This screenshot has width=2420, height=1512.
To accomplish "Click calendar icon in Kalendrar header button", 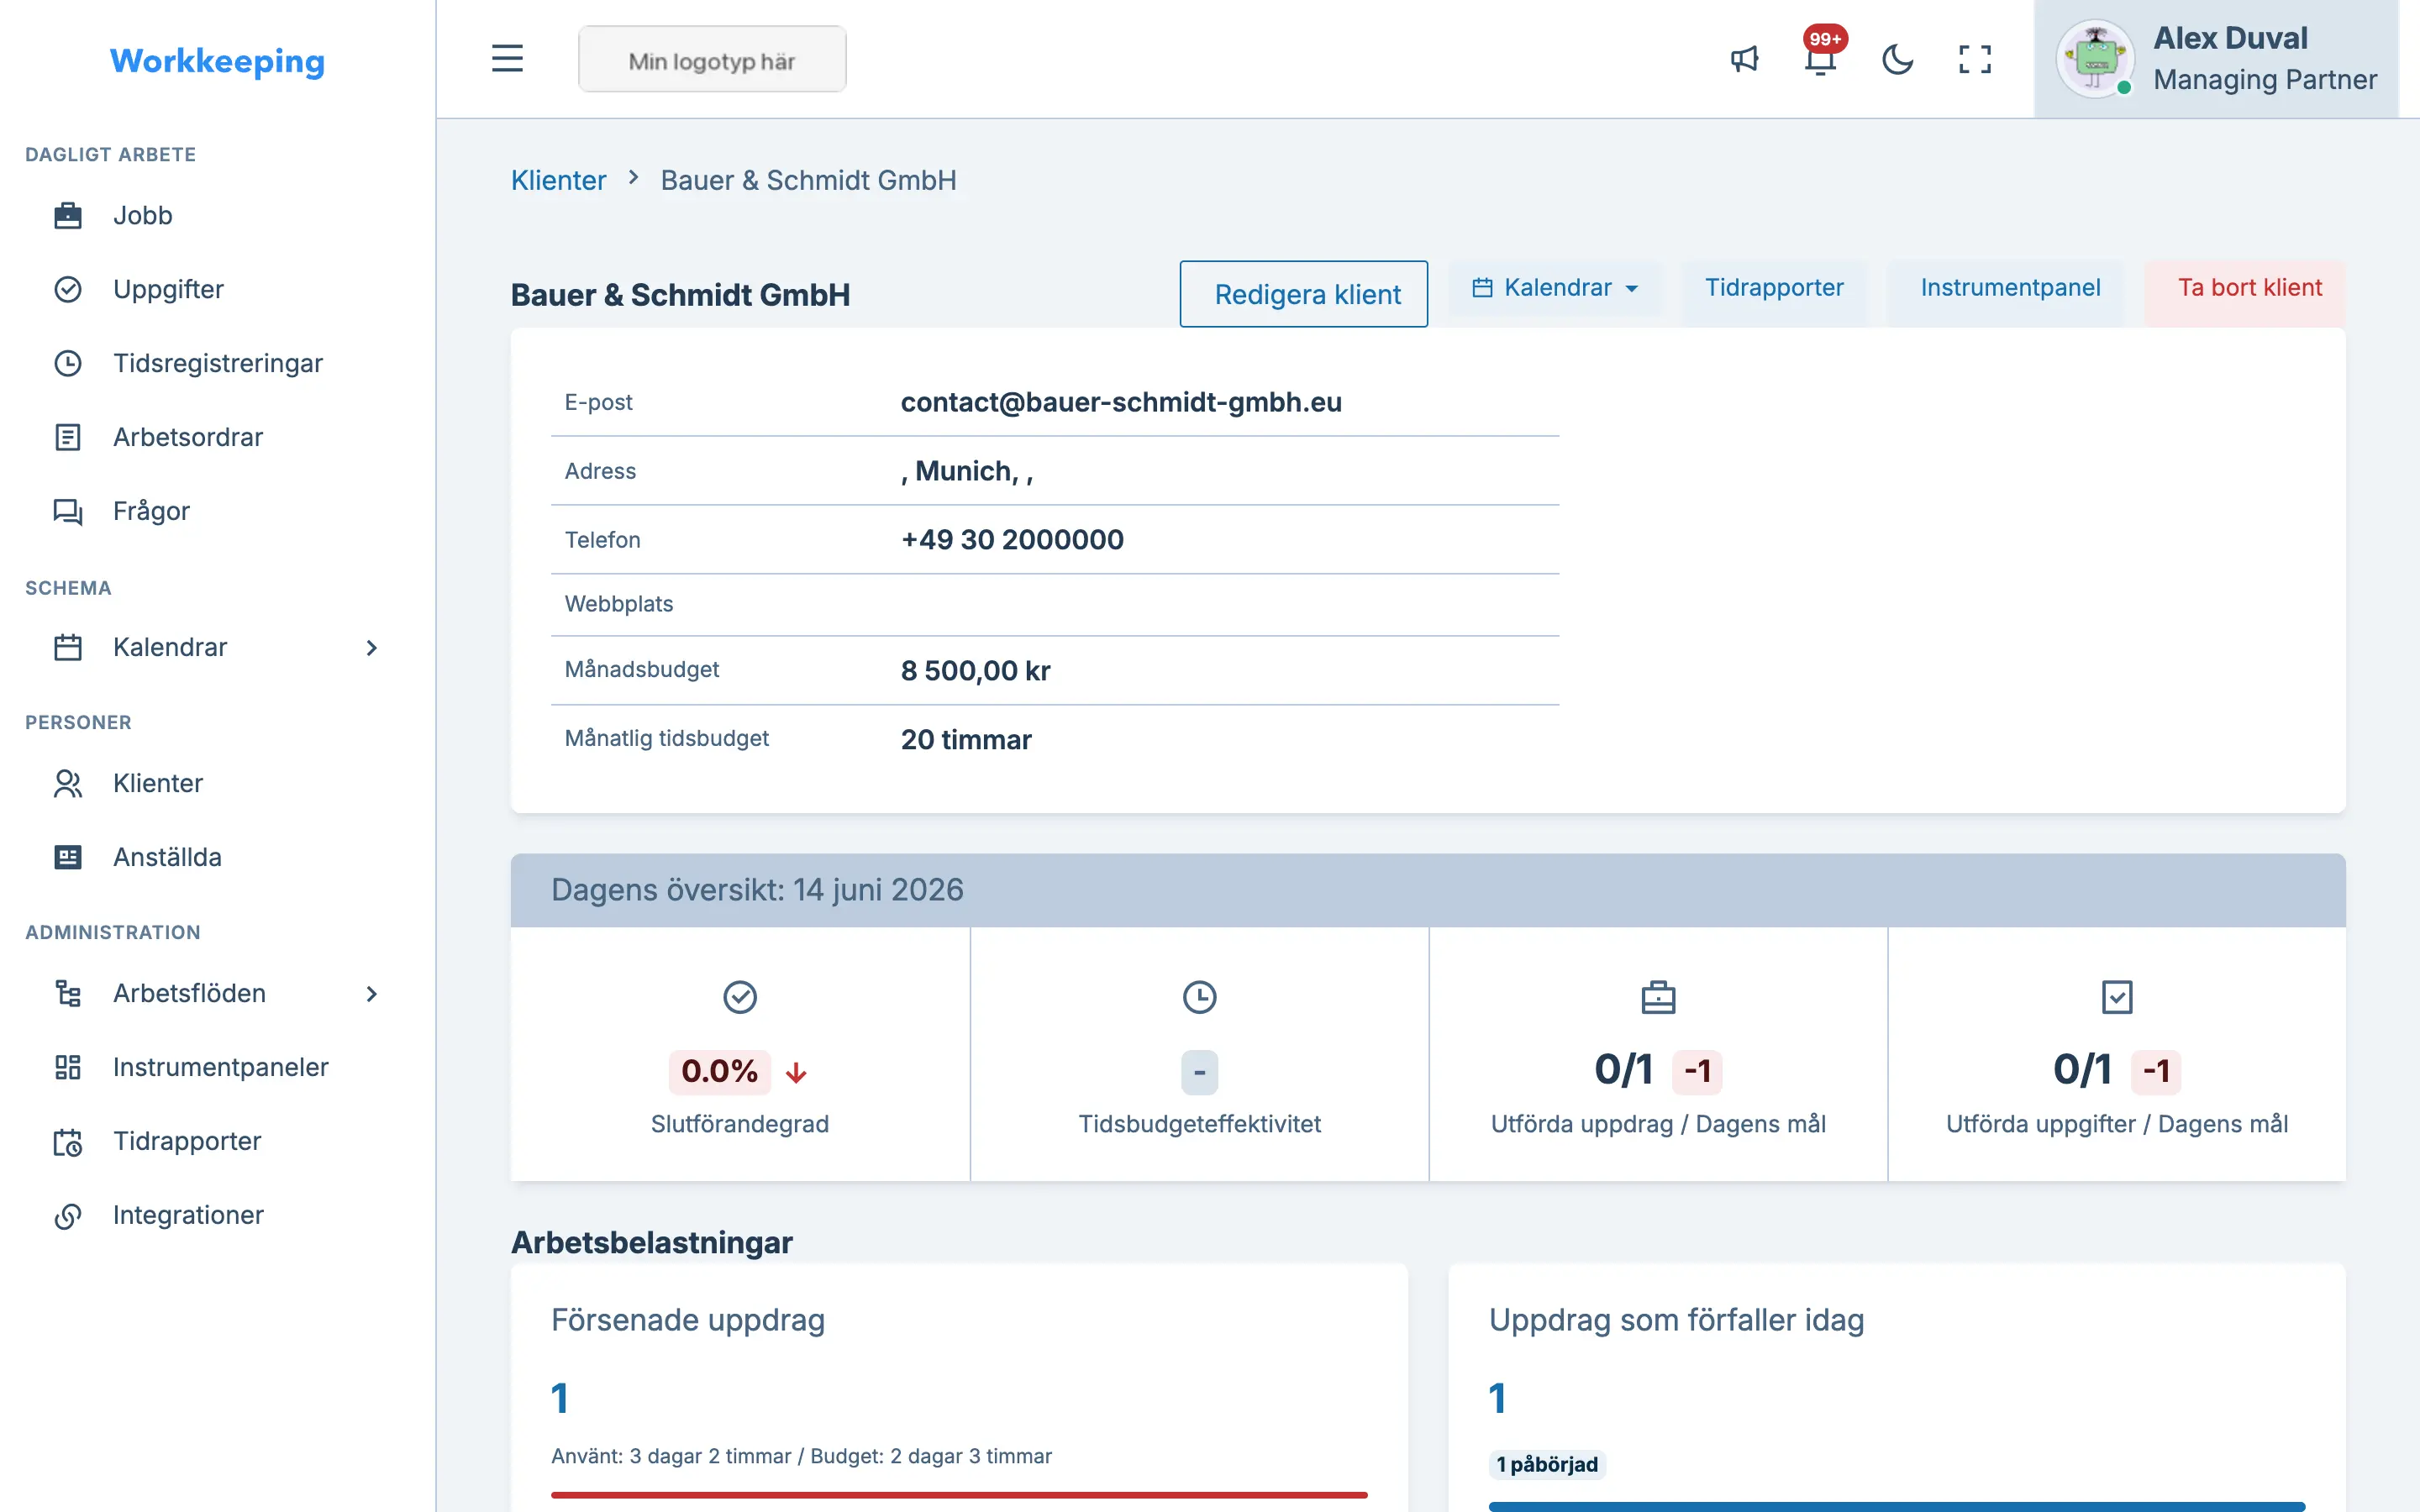I will coord(1482,288).
